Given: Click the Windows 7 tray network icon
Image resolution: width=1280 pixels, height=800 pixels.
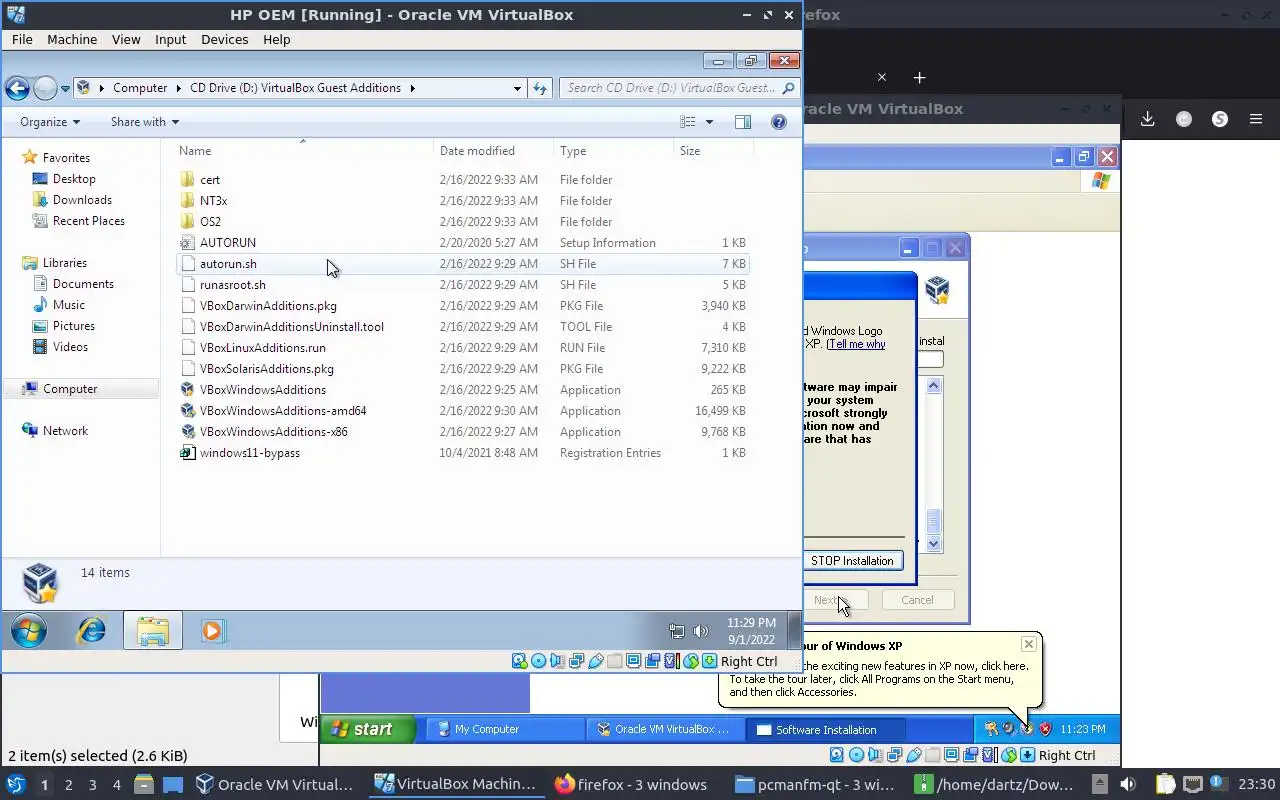Looking at the screenshot, I should tap(677, 631).
